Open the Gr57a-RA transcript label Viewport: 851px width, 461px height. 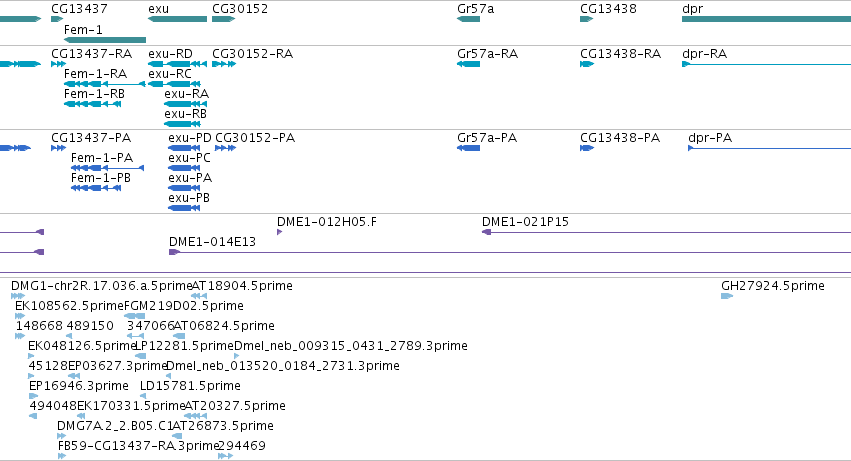click(487, 54)
